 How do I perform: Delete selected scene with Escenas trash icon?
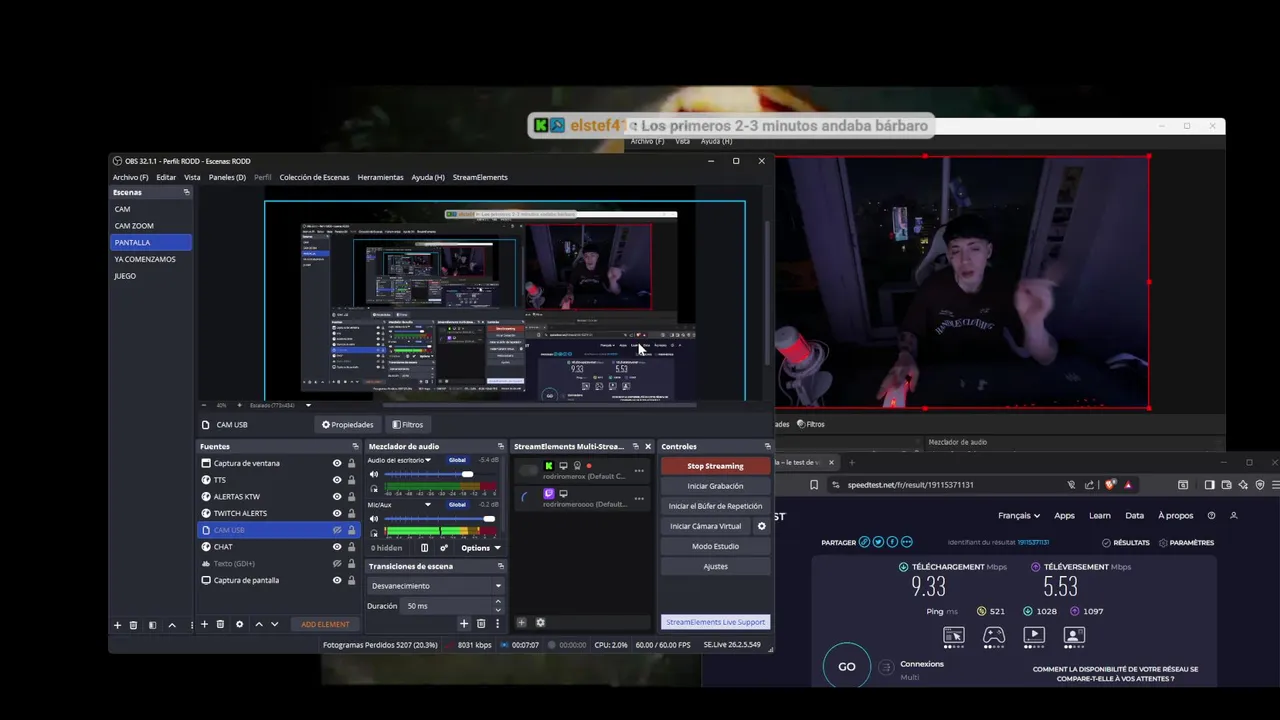pyautogui.click(x=133, y=625)
